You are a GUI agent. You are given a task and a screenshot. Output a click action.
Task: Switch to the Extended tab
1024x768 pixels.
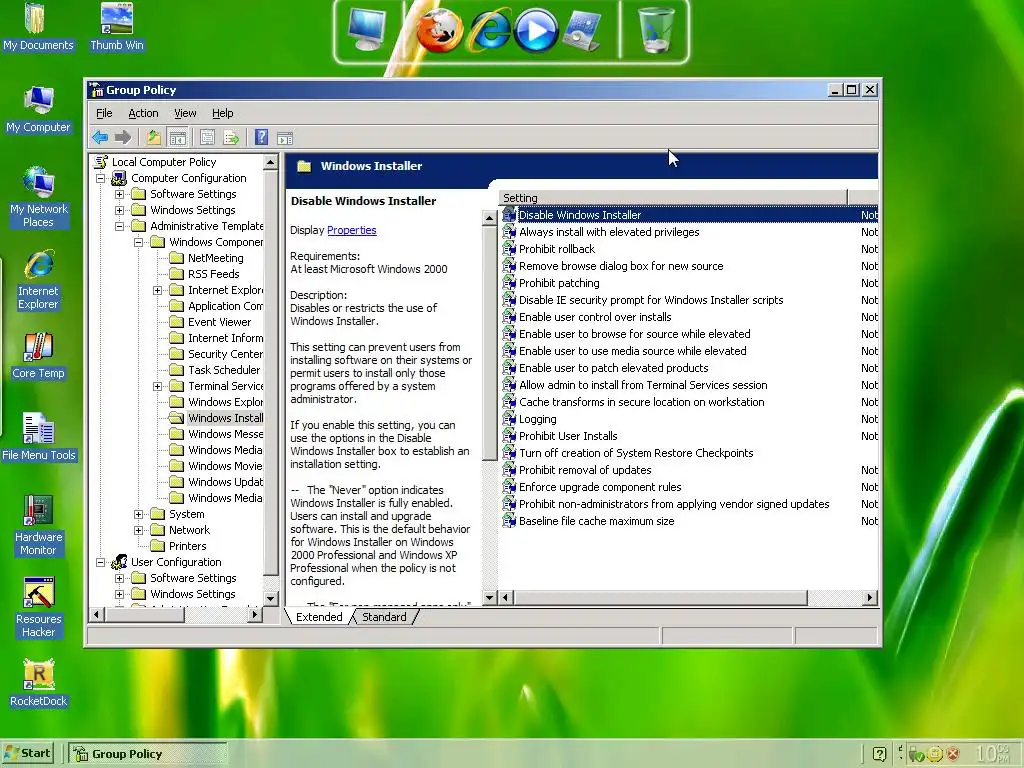(x=319, y=617)
